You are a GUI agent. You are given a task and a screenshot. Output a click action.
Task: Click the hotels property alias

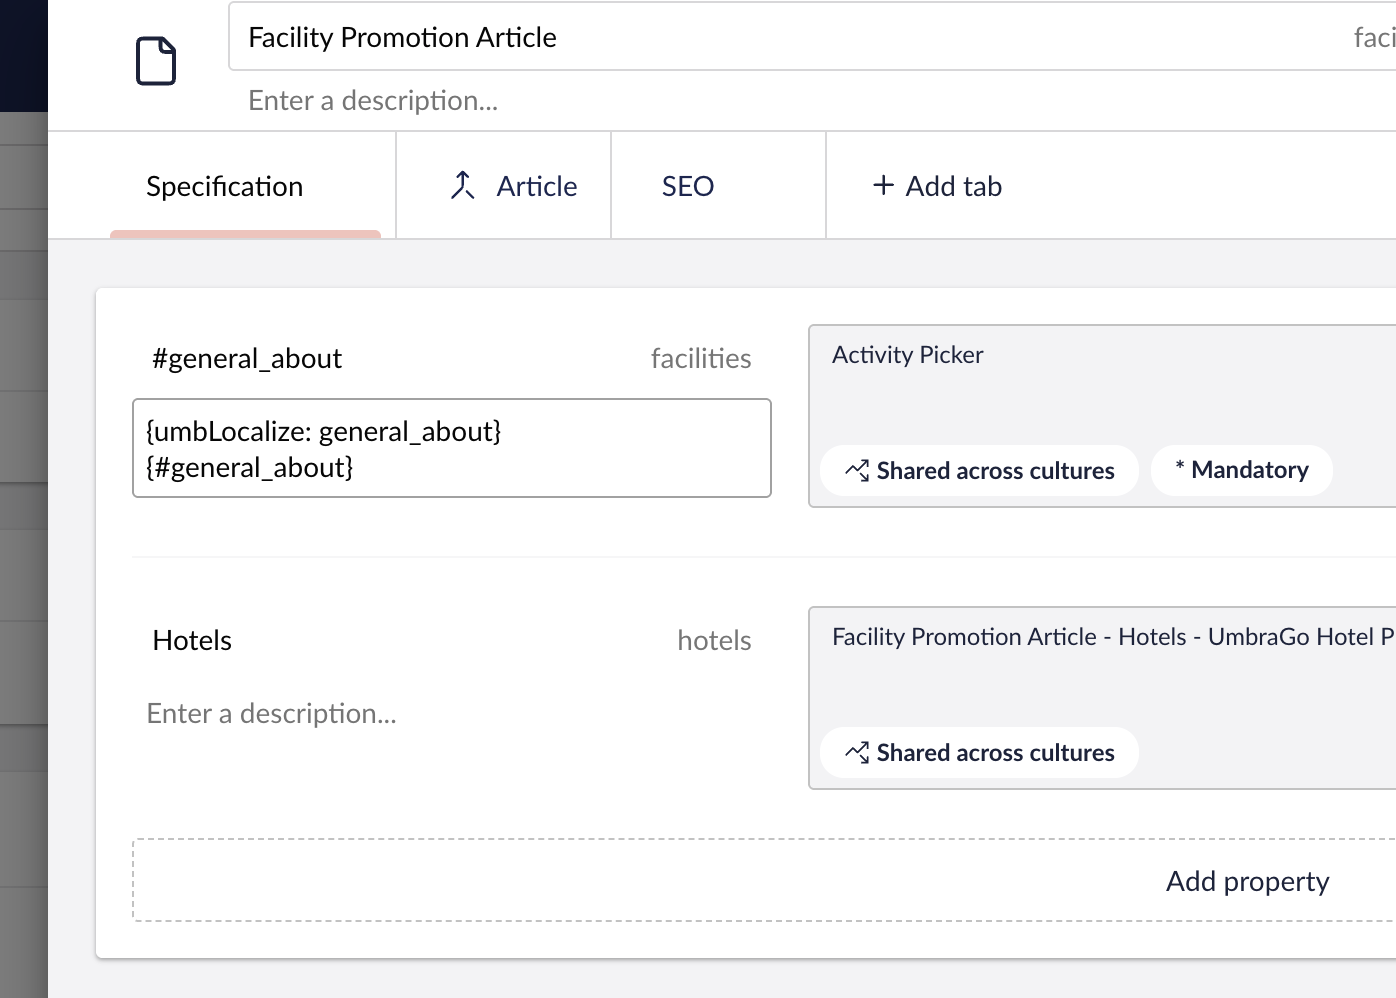pos(714,641)
